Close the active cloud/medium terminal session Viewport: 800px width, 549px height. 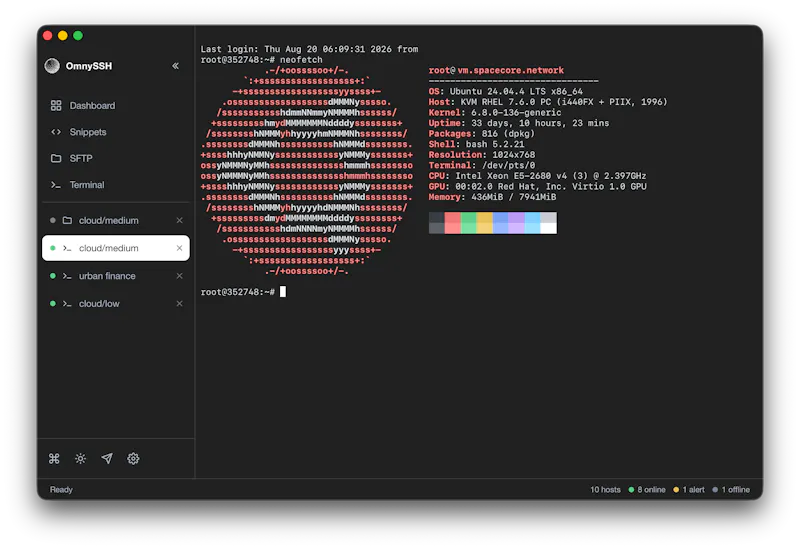[180, 248]
